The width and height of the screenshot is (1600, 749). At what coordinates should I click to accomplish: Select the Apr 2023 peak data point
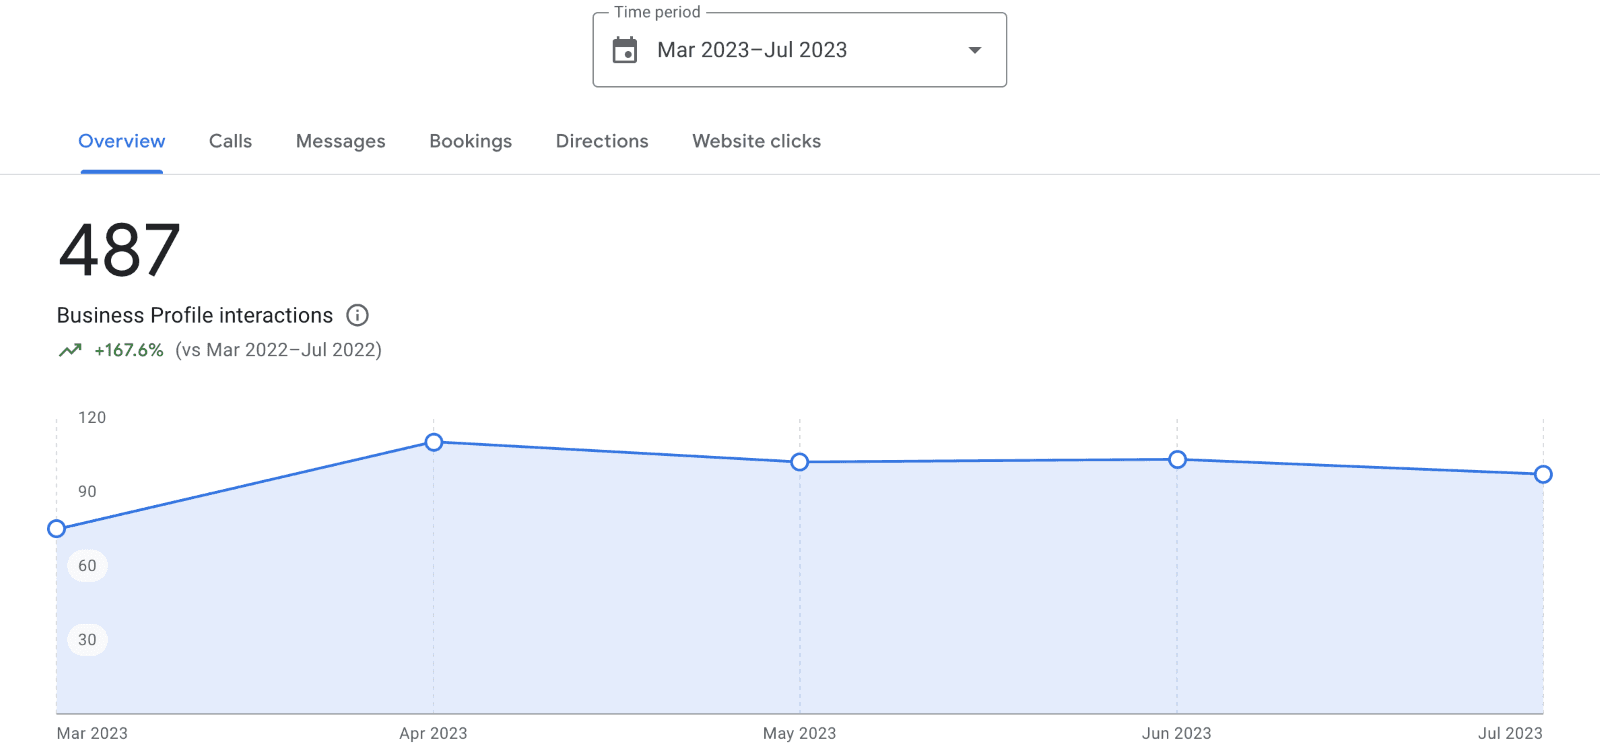[434, 442]
